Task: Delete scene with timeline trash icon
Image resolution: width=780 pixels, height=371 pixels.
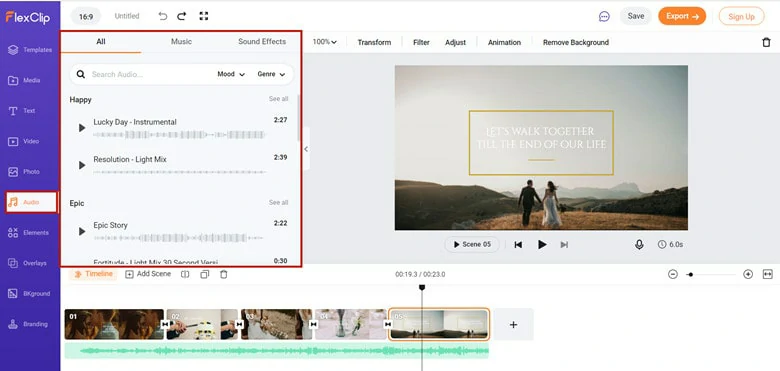Action: (224, 274)
